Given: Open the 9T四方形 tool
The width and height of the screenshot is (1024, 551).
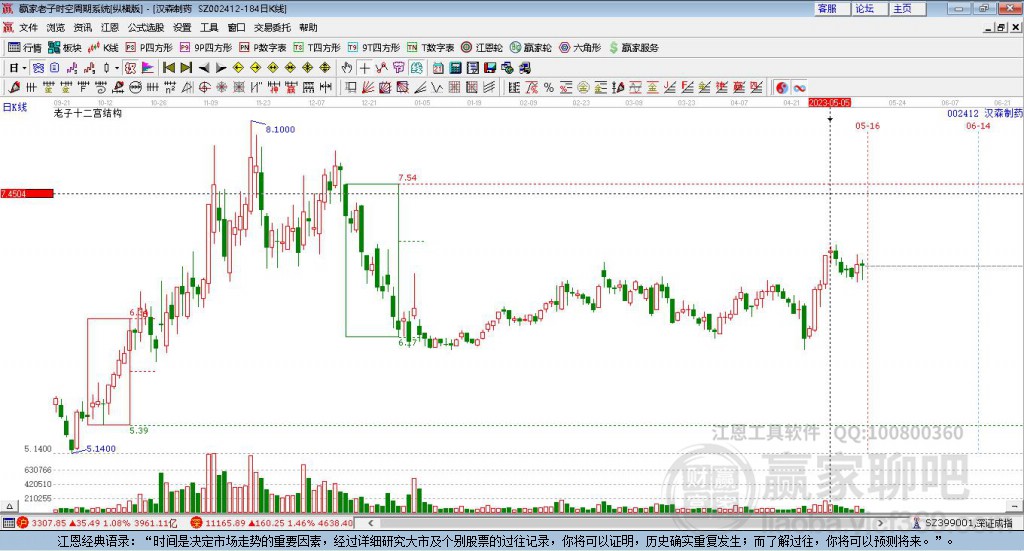Looking at the screenshot, I should [373, 48].
